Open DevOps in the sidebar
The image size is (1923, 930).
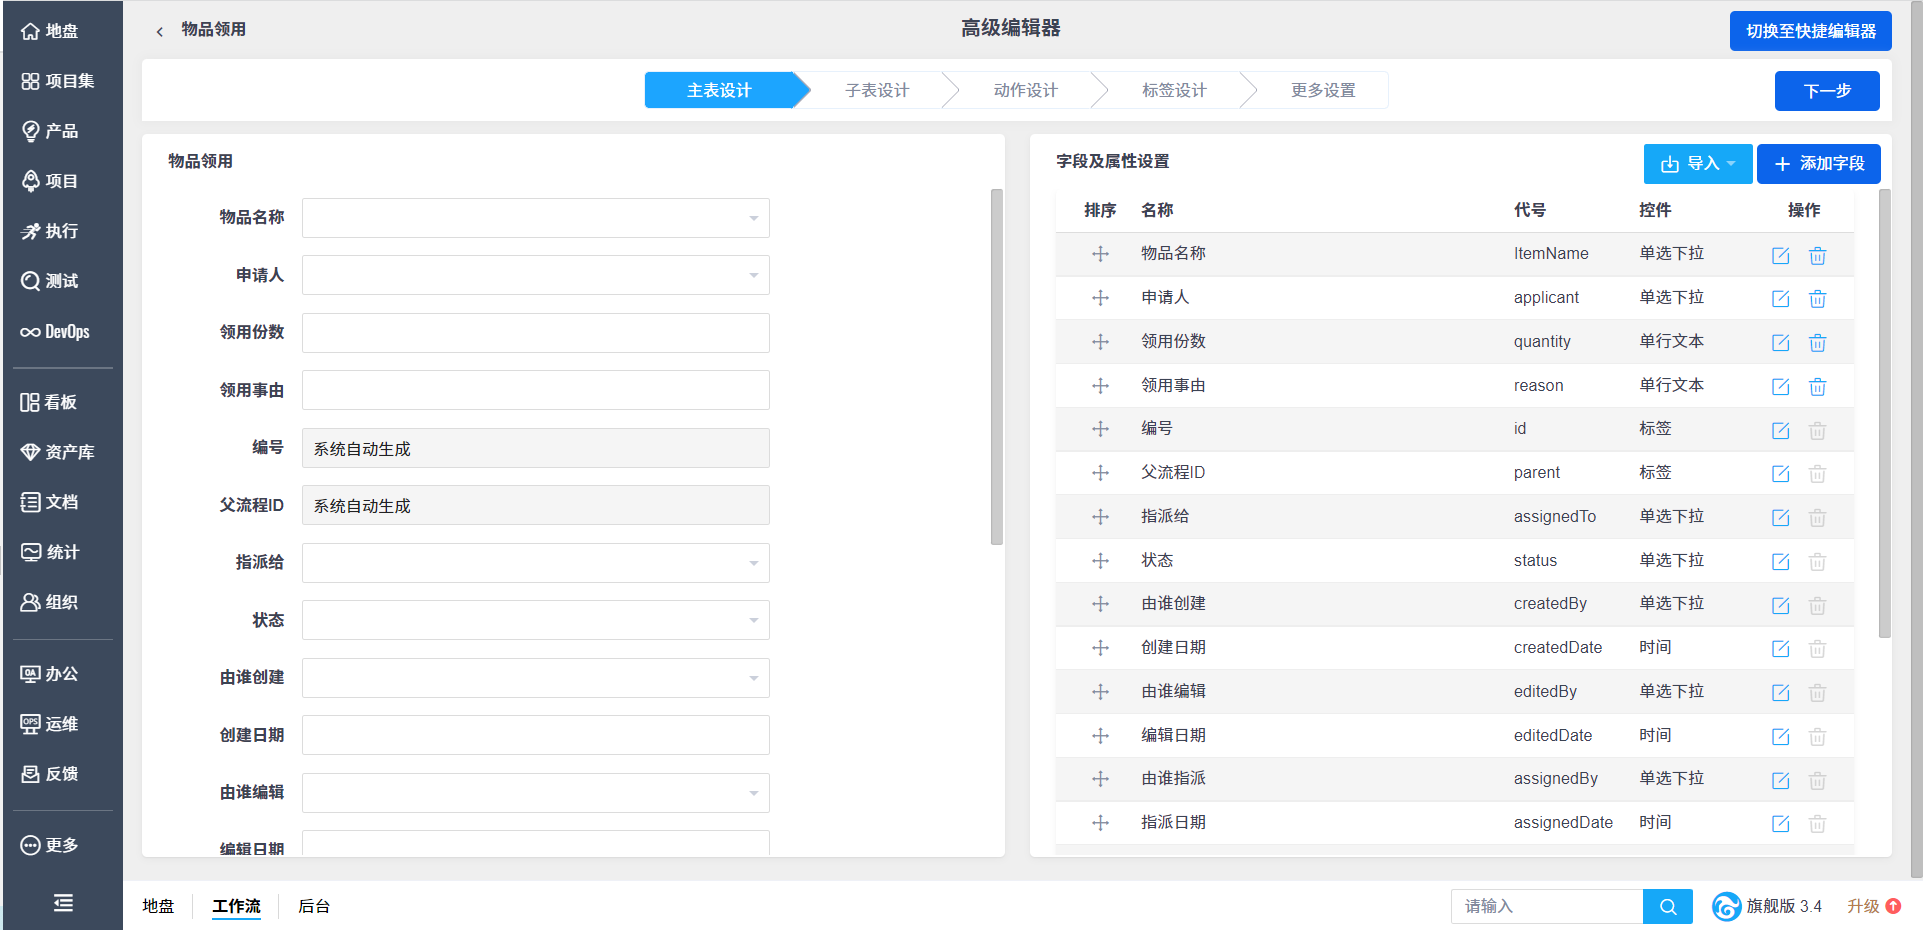pos(57,332)
